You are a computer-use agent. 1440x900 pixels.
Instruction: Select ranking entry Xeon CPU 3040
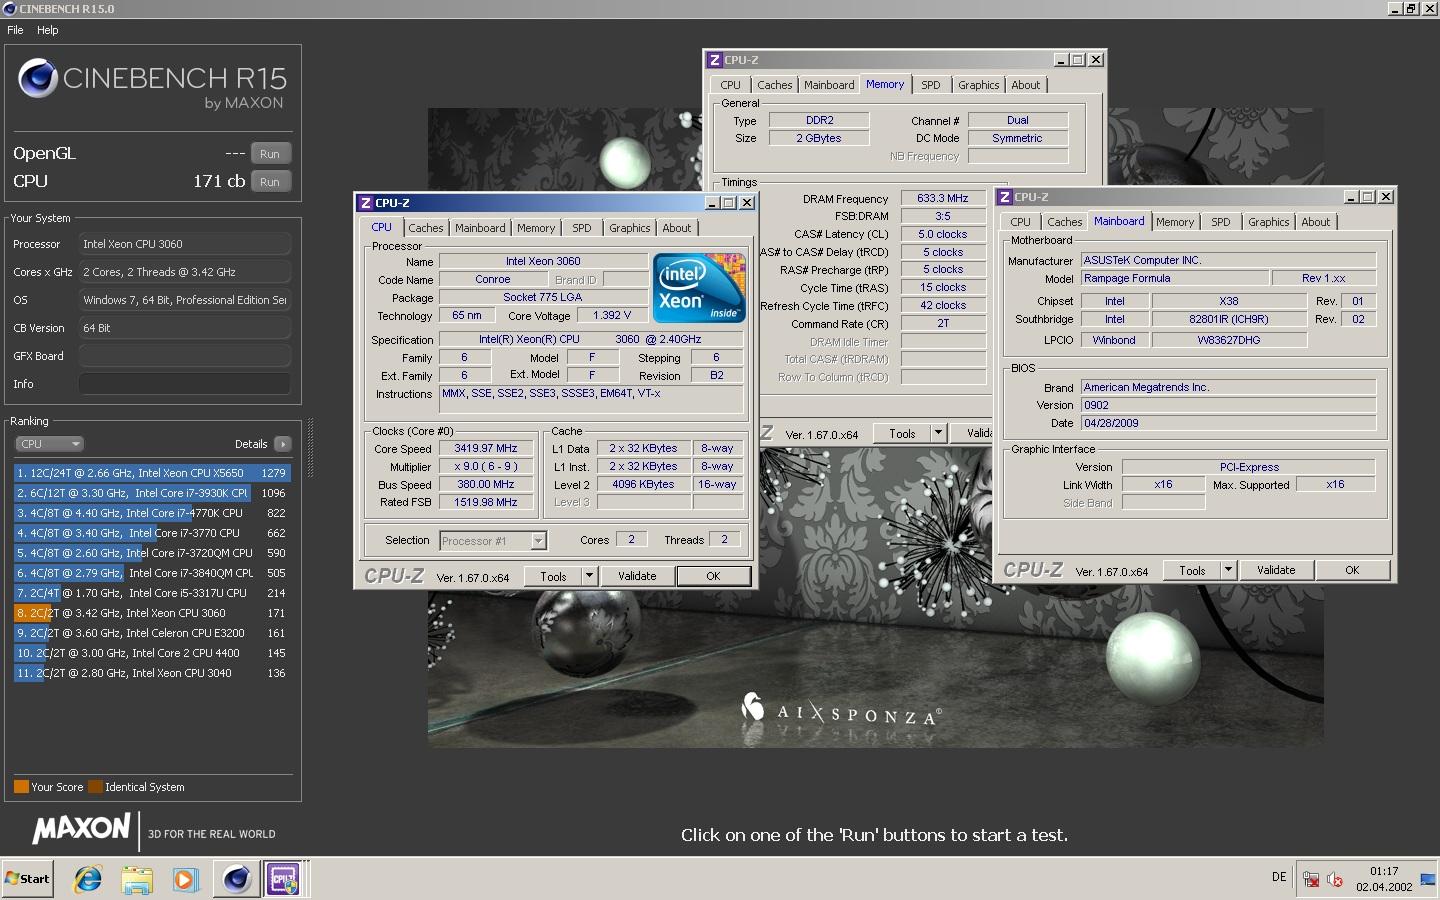pyautogui.click(x=152, y=673)
